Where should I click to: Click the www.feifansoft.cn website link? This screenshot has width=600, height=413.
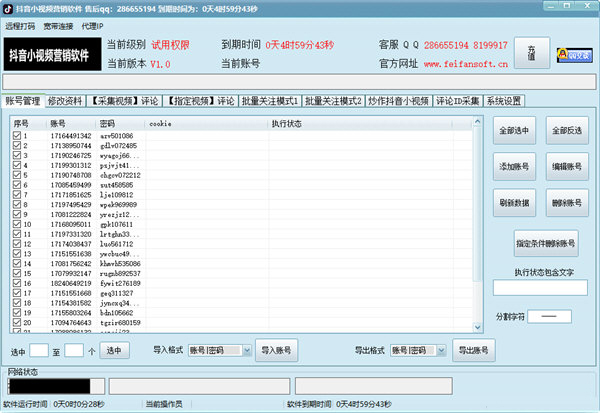(466, 64)
